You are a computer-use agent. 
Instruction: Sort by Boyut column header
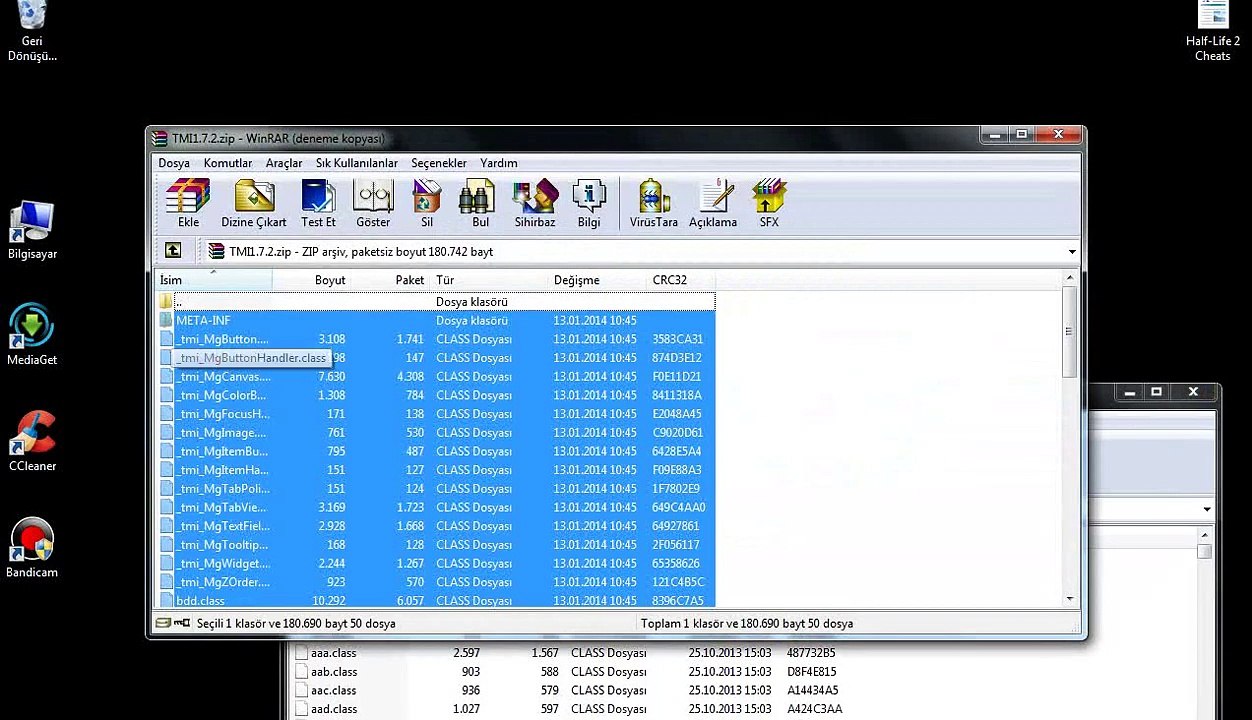point(312,280)
